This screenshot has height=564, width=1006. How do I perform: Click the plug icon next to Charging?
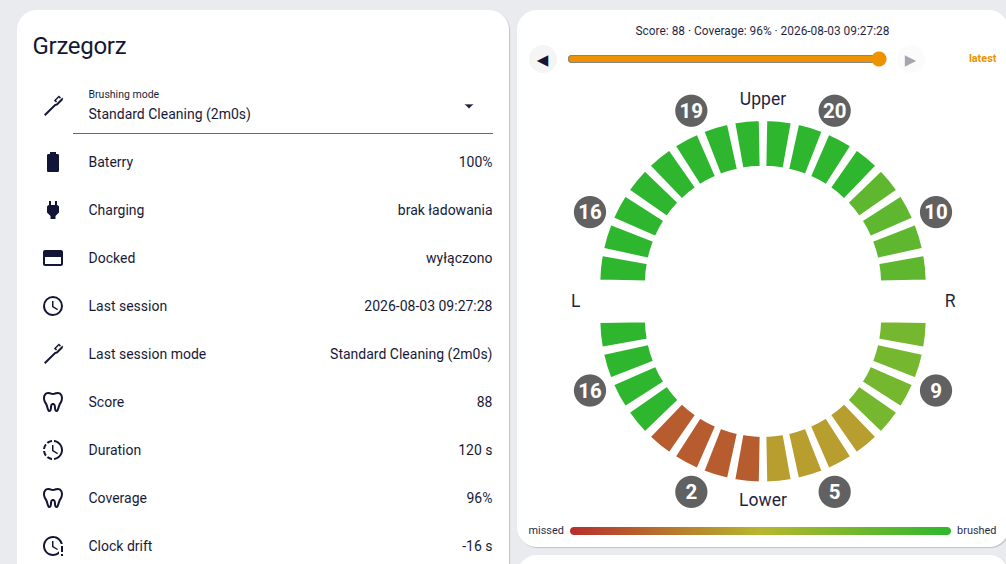tap(53, 210)
